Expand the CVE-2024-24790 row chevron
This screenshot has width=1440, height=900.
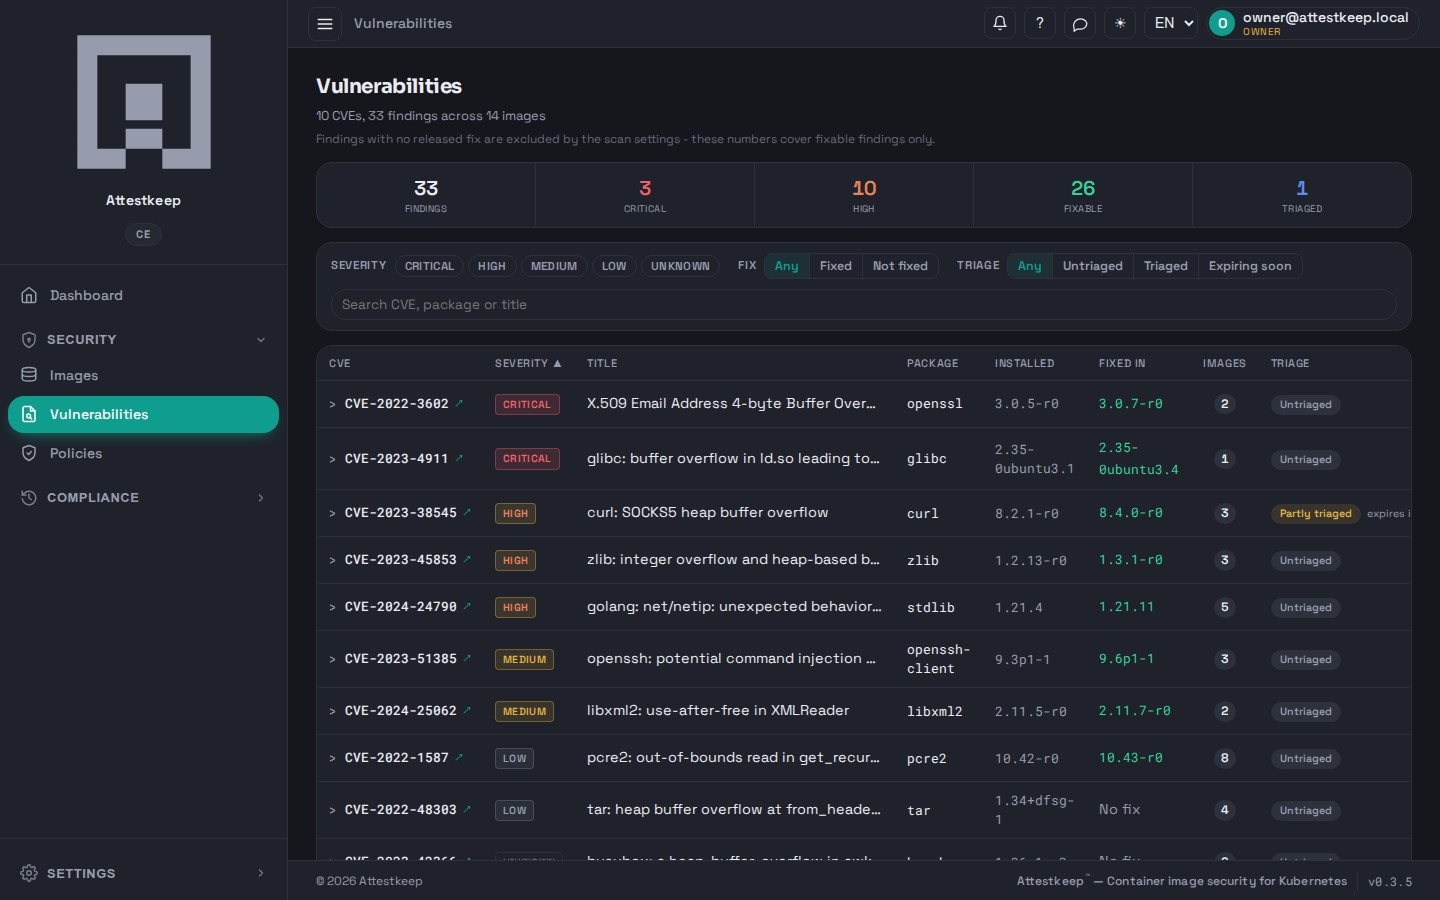[x=333, y=607]
